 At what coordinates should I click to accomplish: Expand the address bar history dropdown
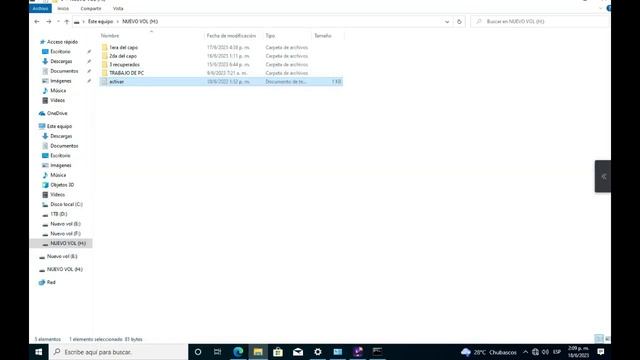447,22
